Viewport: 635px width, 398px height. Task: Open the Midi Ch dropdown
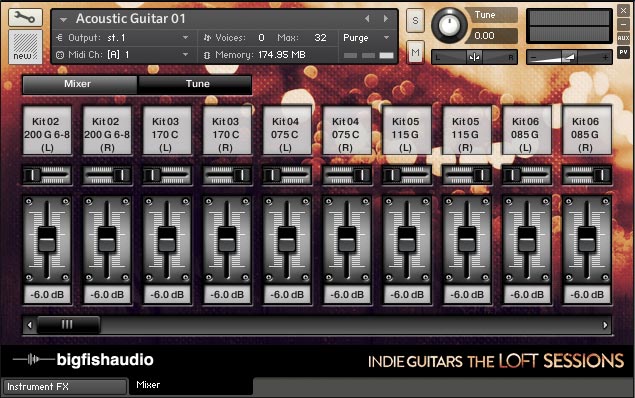[x=185, y=54]
